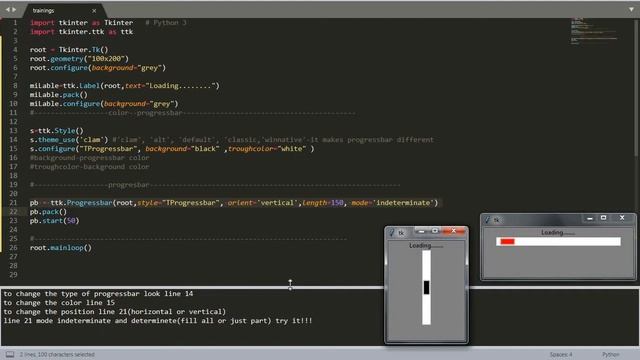Viewport: 640px width, 360px height.
Task: Click the s.theme_use('clam') code
Action: pos(69,140)
